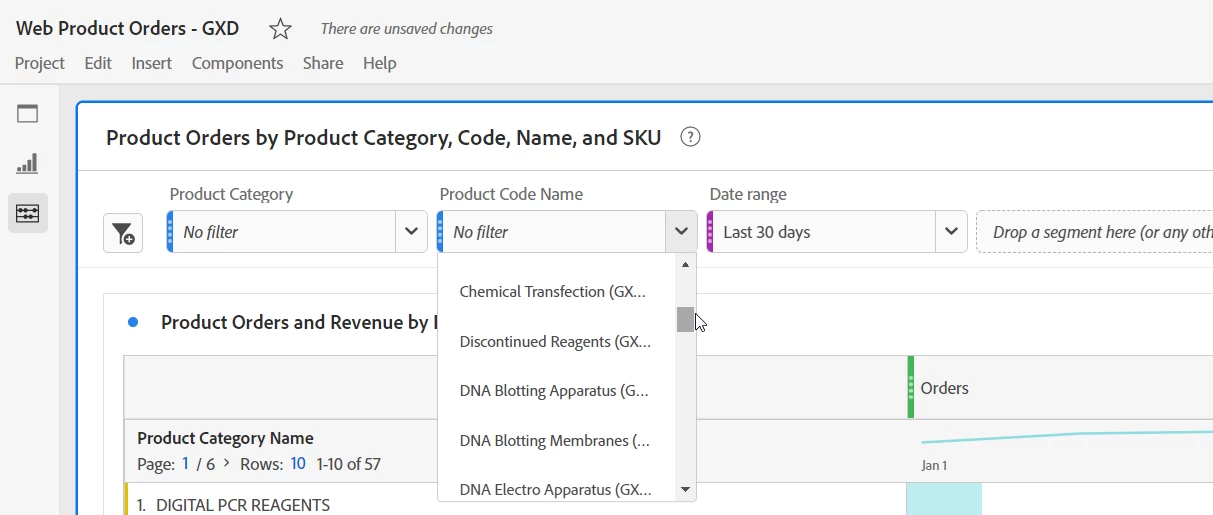Collapse the Product Code Name dropdown arrow

(x=681, y=232)
